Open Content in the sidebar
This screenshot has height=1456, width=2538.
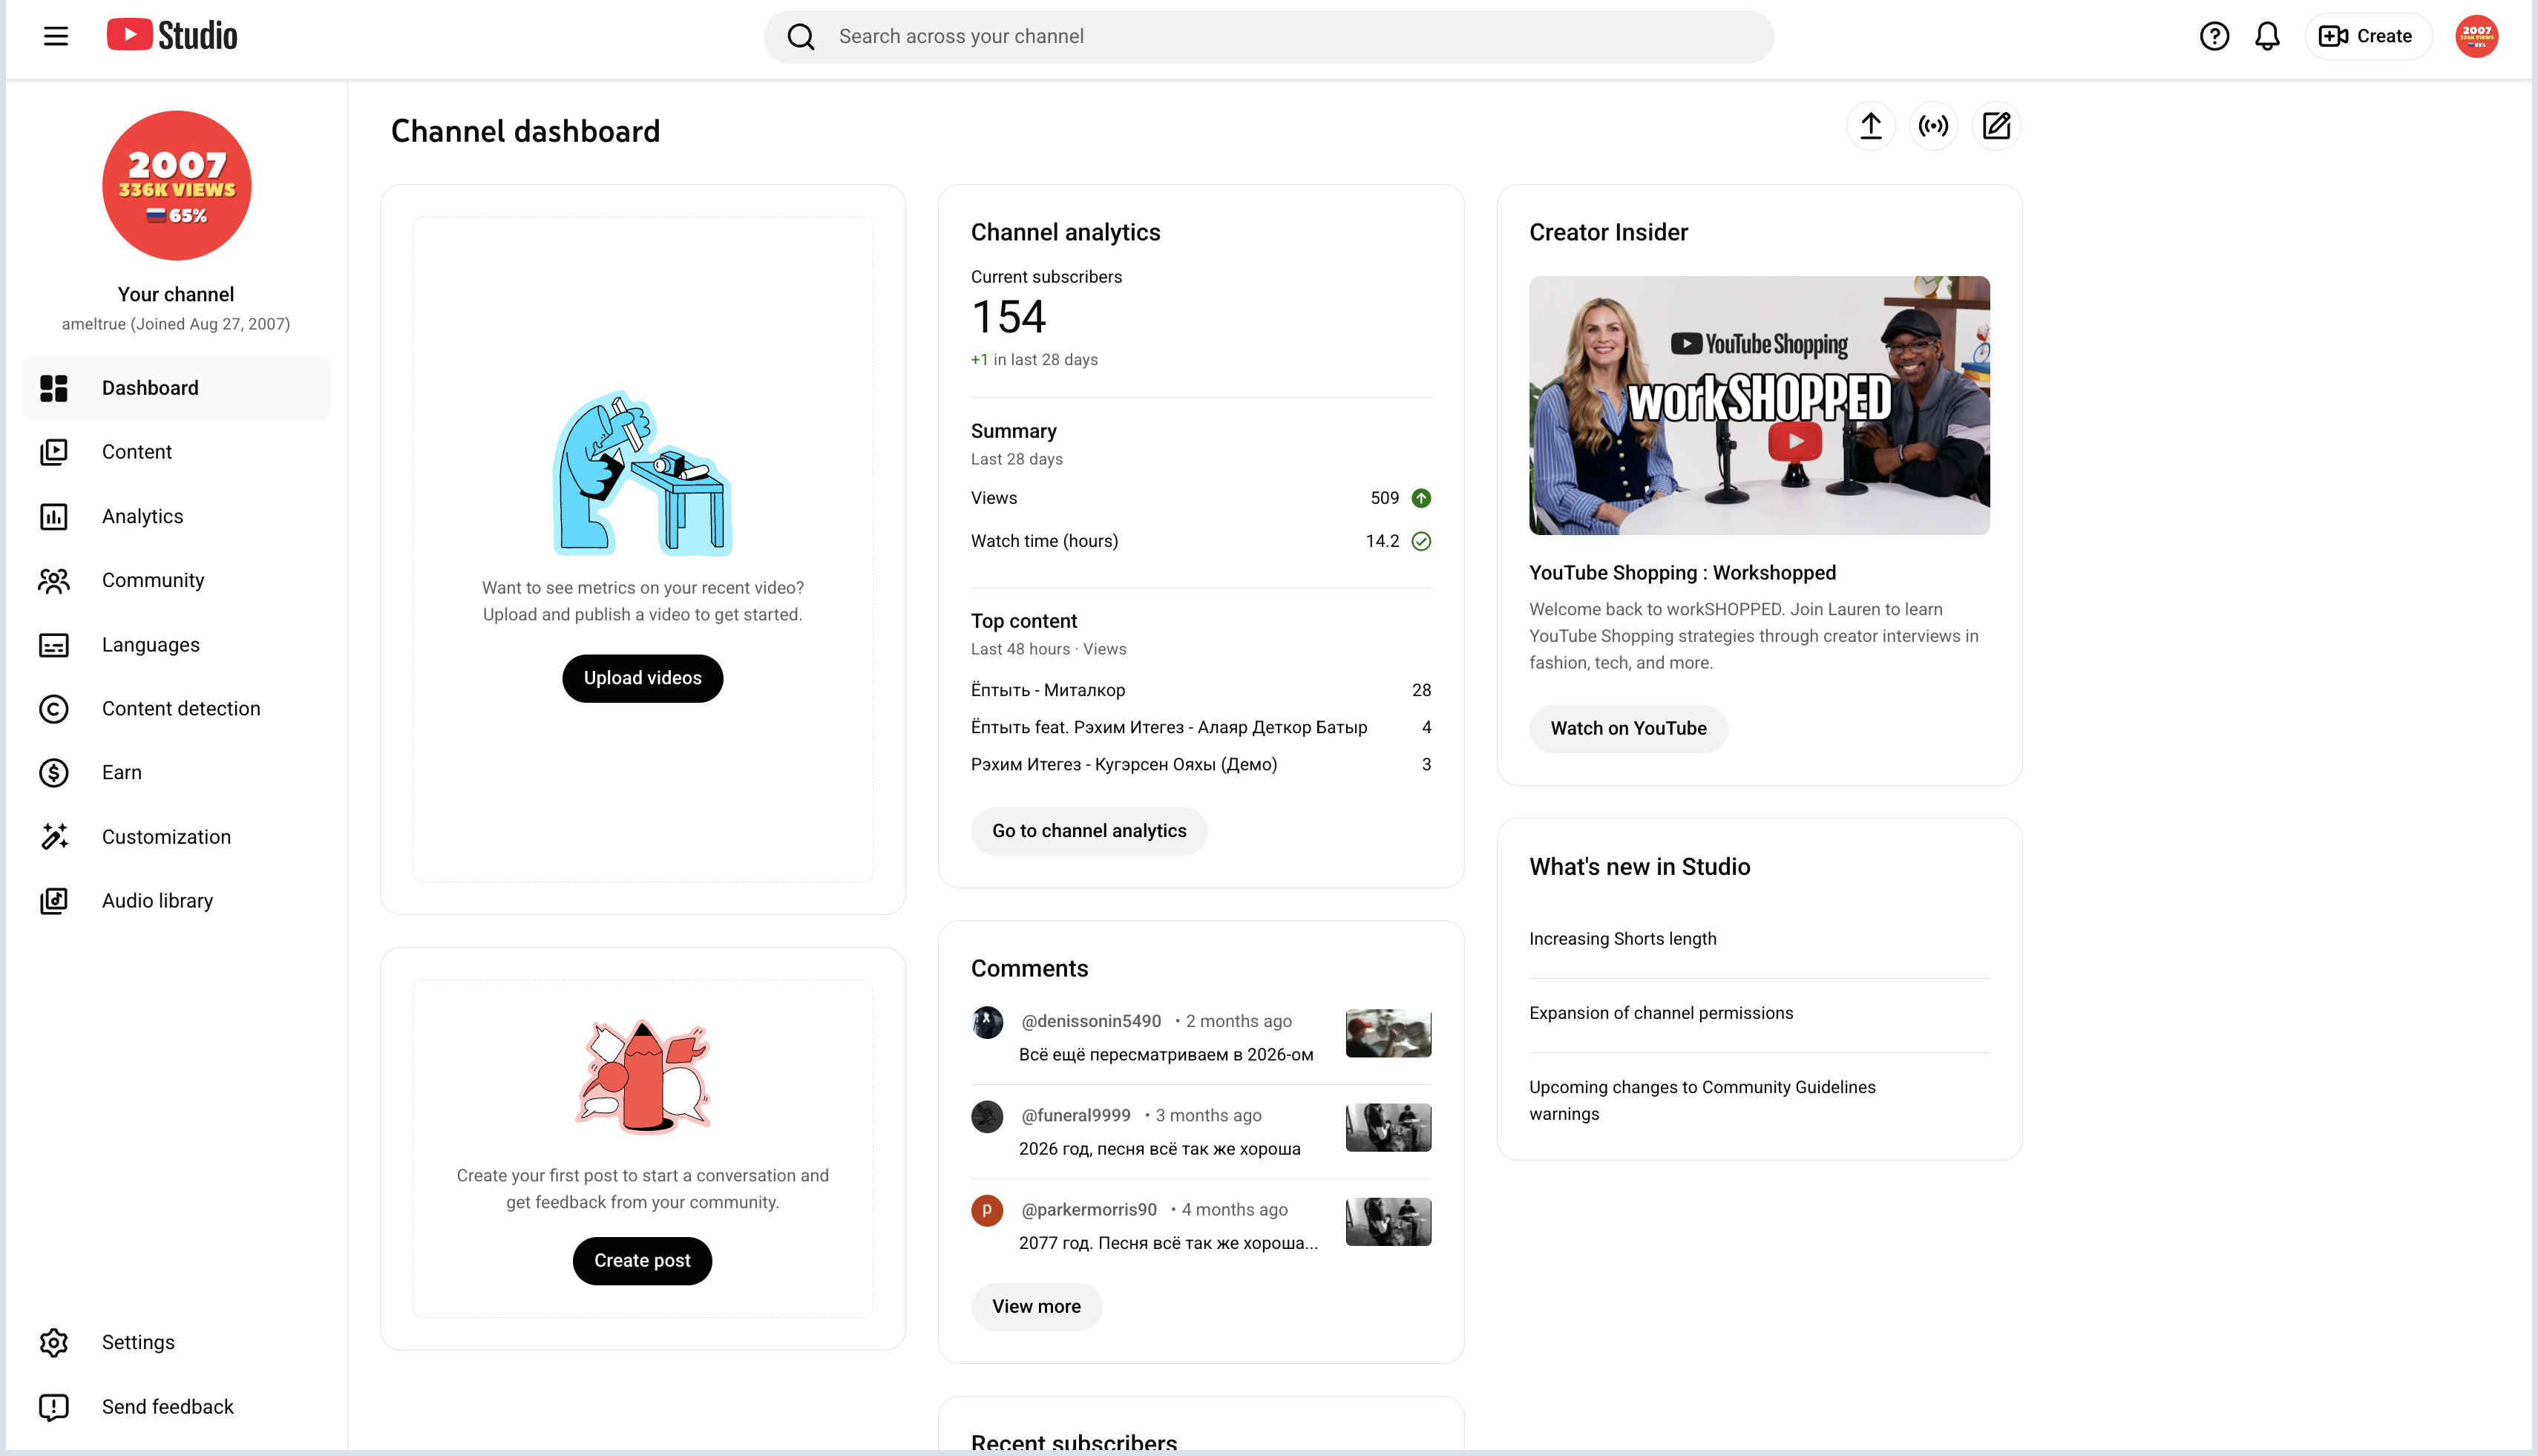pos(176,452)
